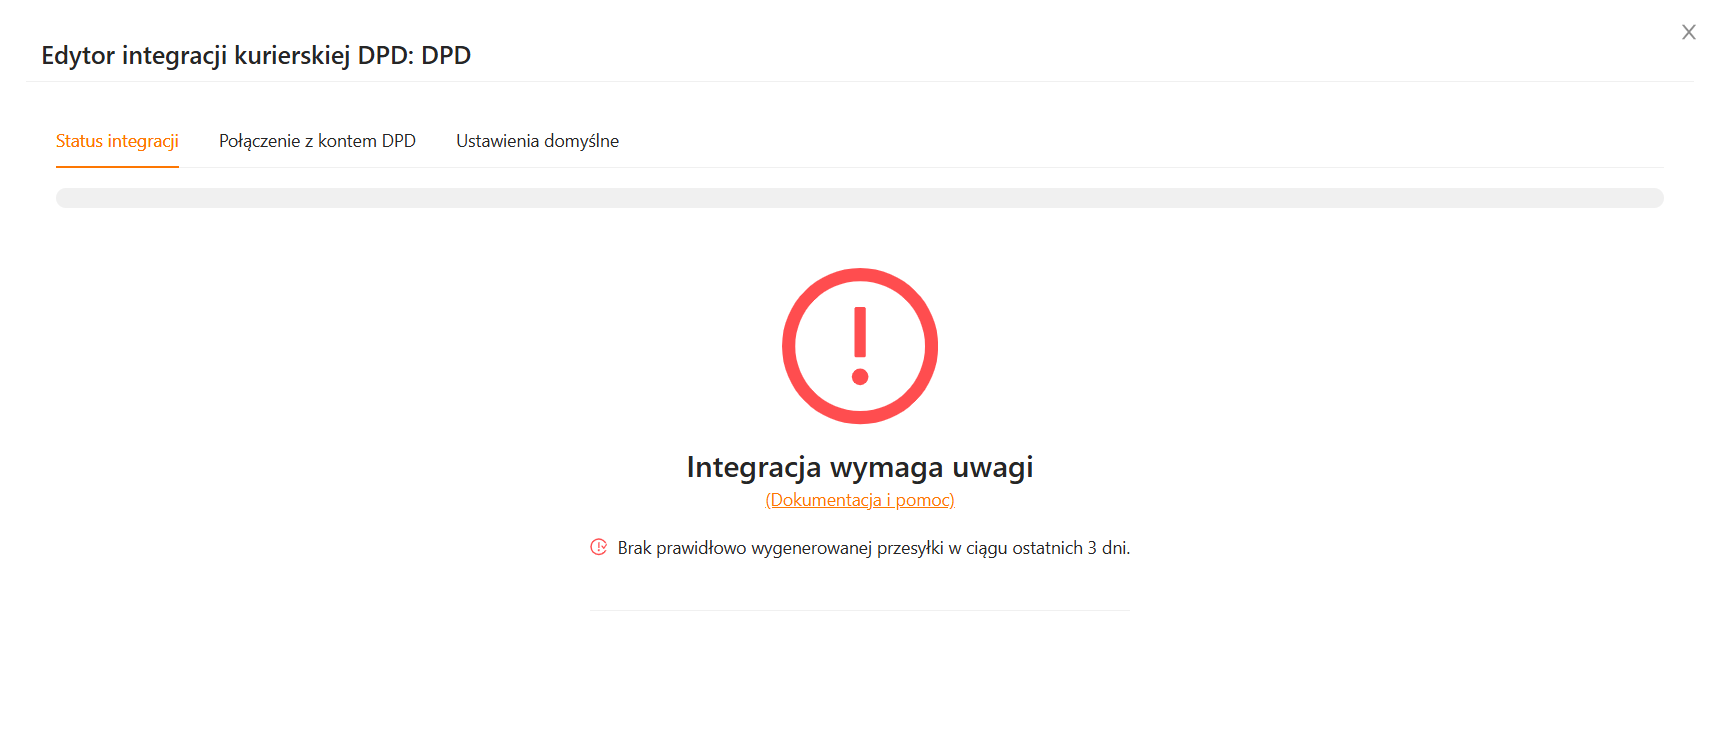Click the dot of the large exclamation mark
The height and width of the screenshot is (731, 1720).
click(860, 377)
